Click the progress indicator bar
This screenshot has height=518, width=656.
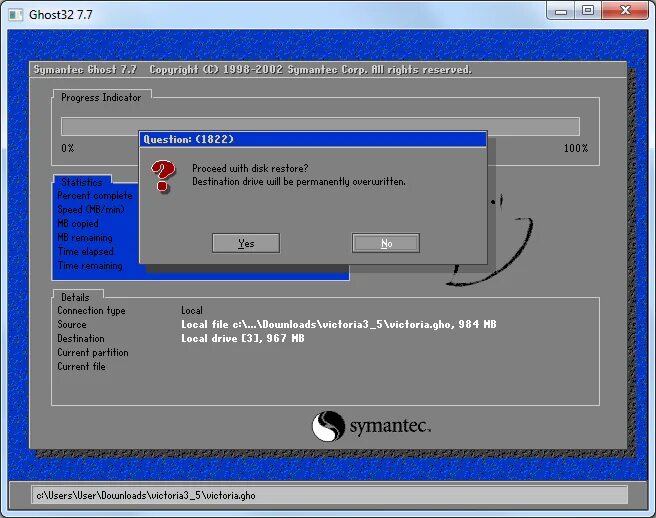point(320,126)
